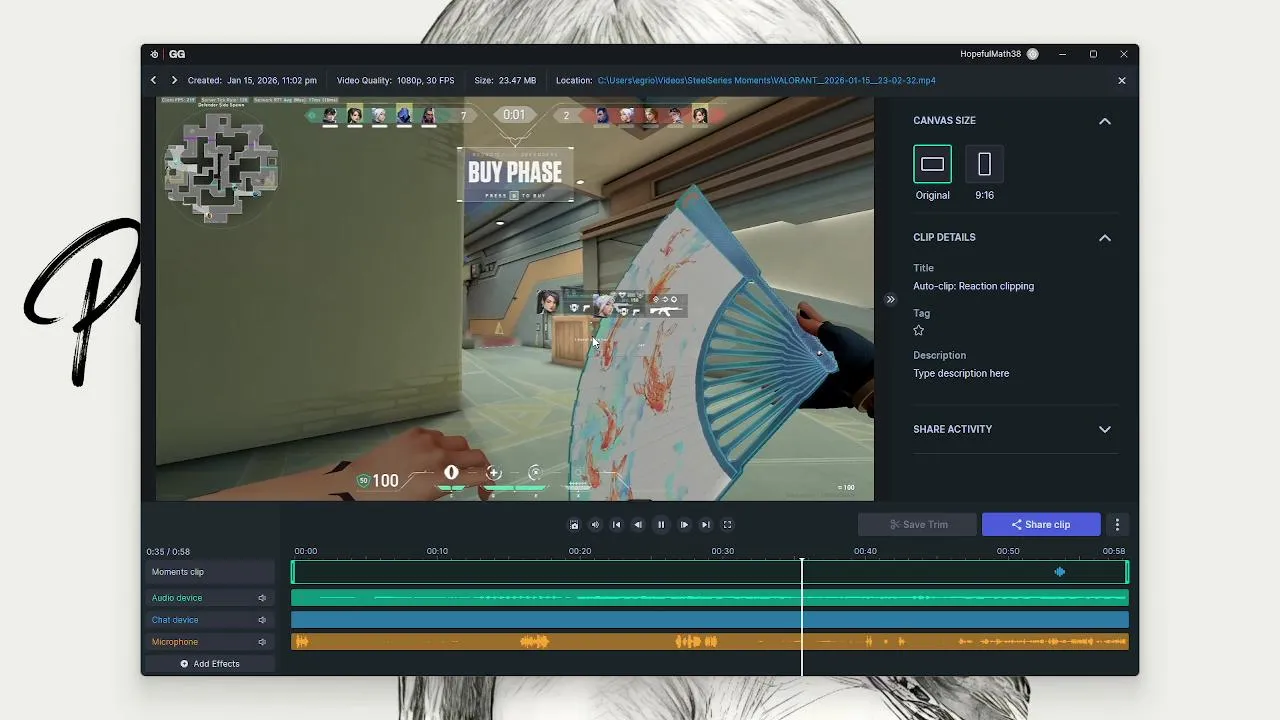
Task: Click the Moments clip track bar
Action: click(710, 572)
